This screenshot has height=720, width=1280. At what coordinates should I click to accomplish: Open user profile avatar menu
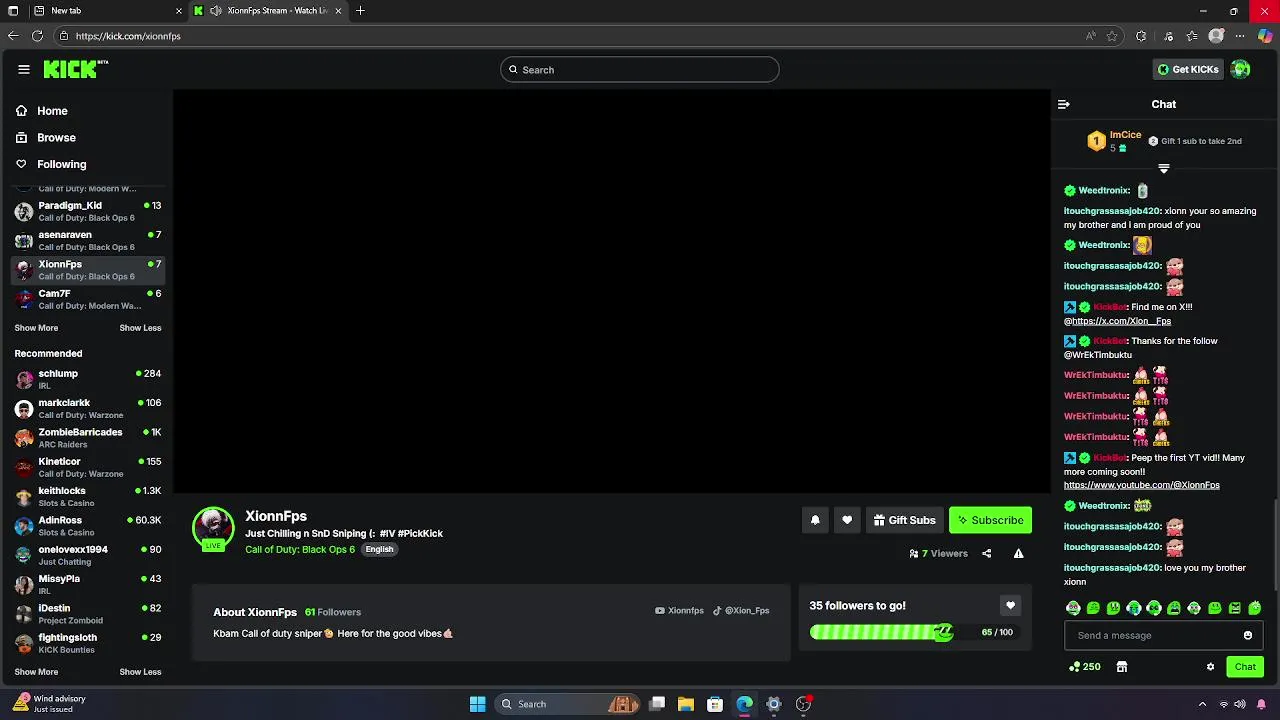click(1240, 69)
